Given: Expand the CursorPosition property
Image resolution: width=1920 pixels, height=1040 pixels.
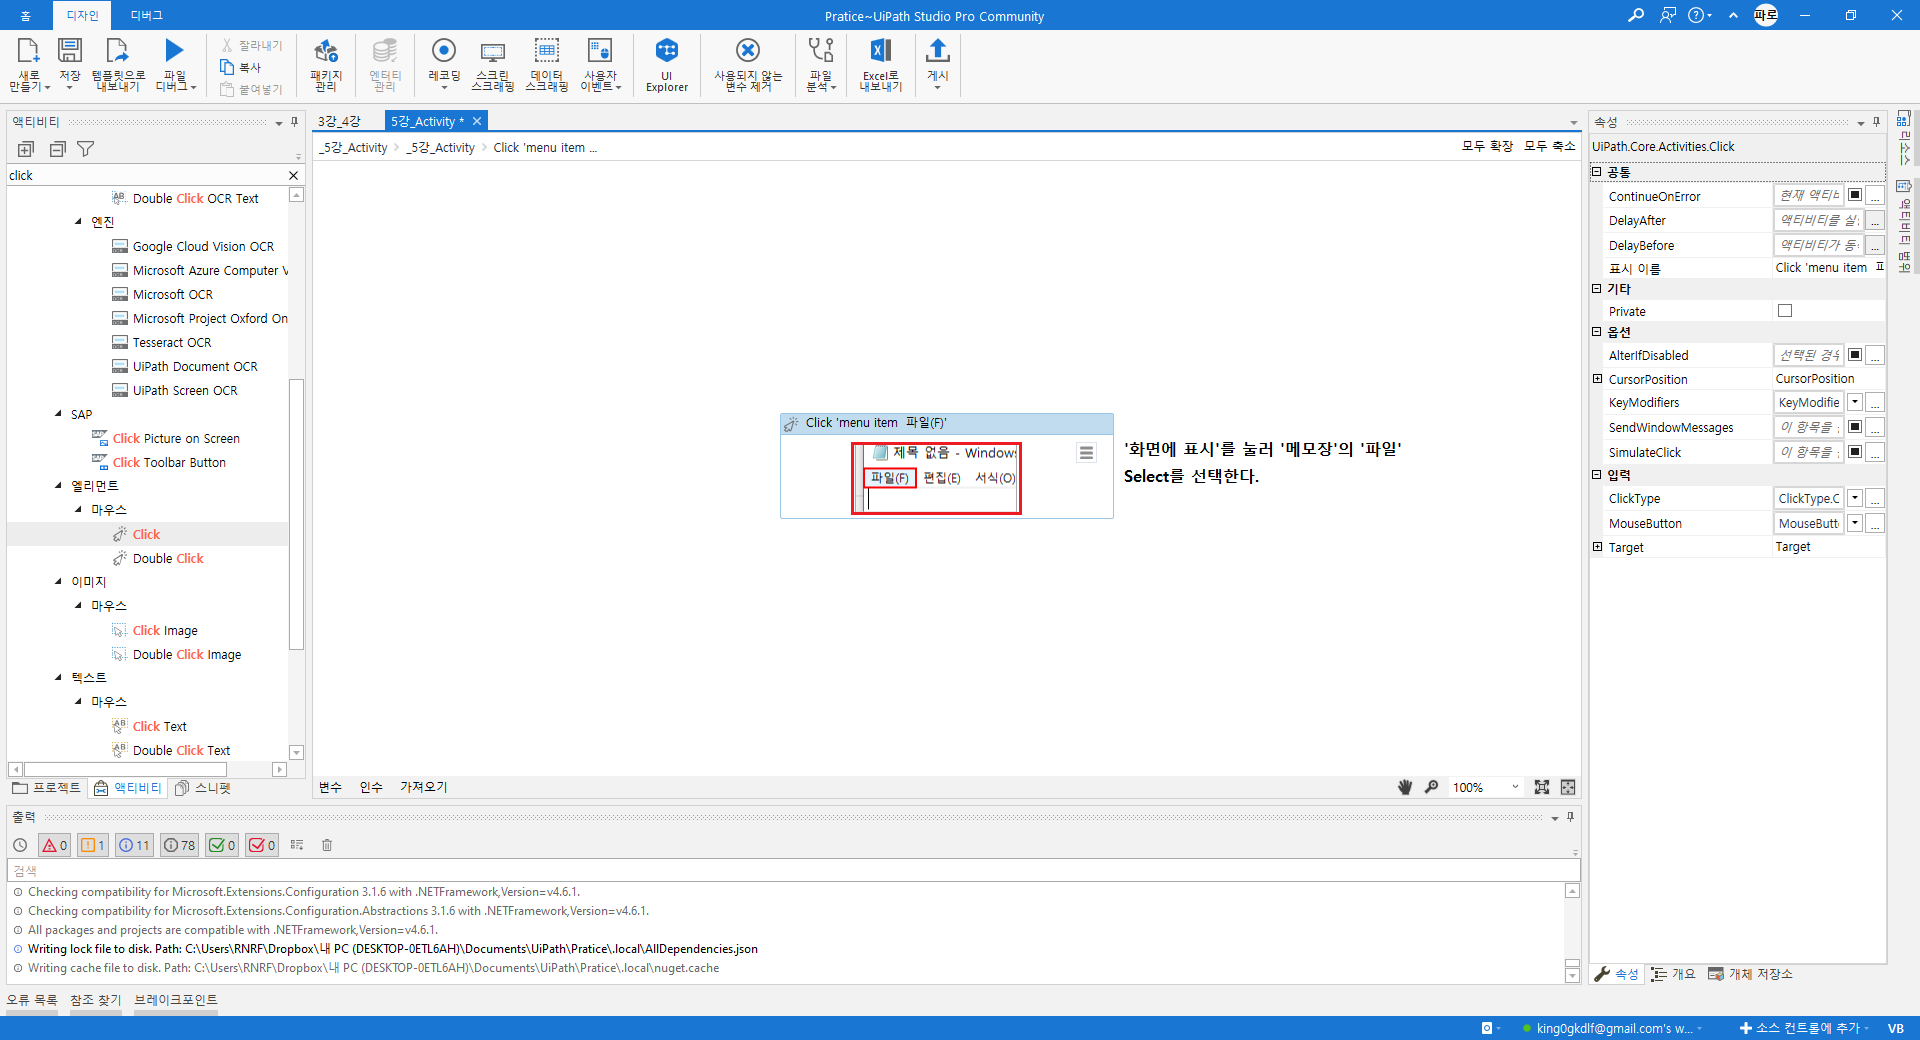Looking at the screenshot, I should coord(1598,379).
